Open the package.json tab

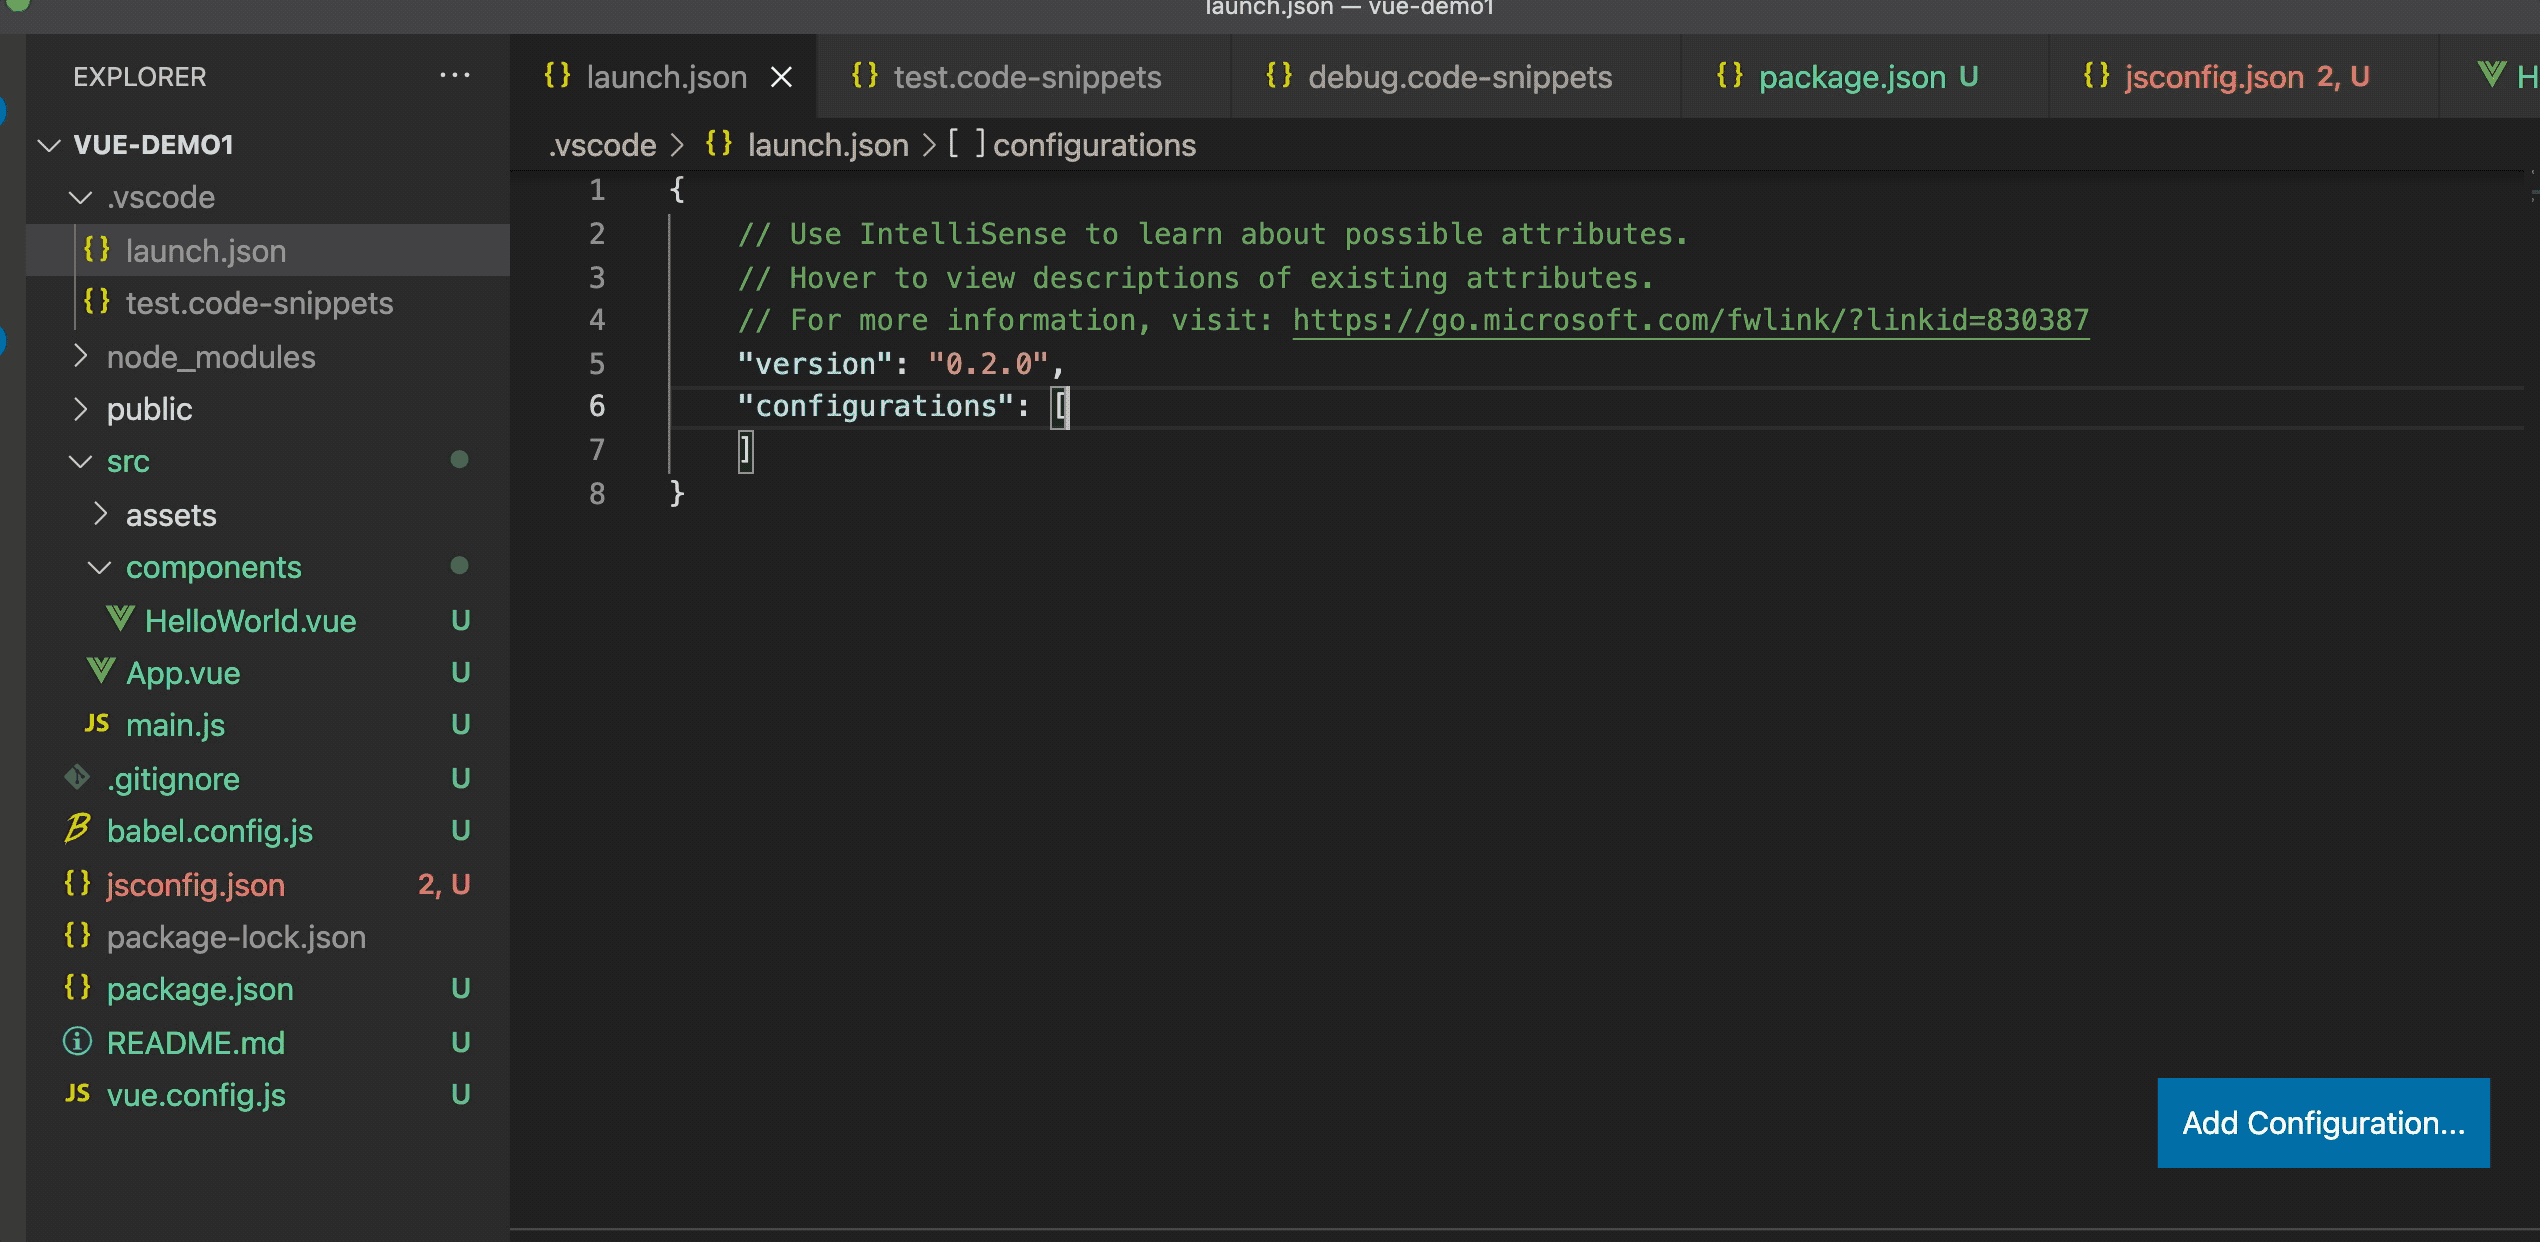point(1851,77)
